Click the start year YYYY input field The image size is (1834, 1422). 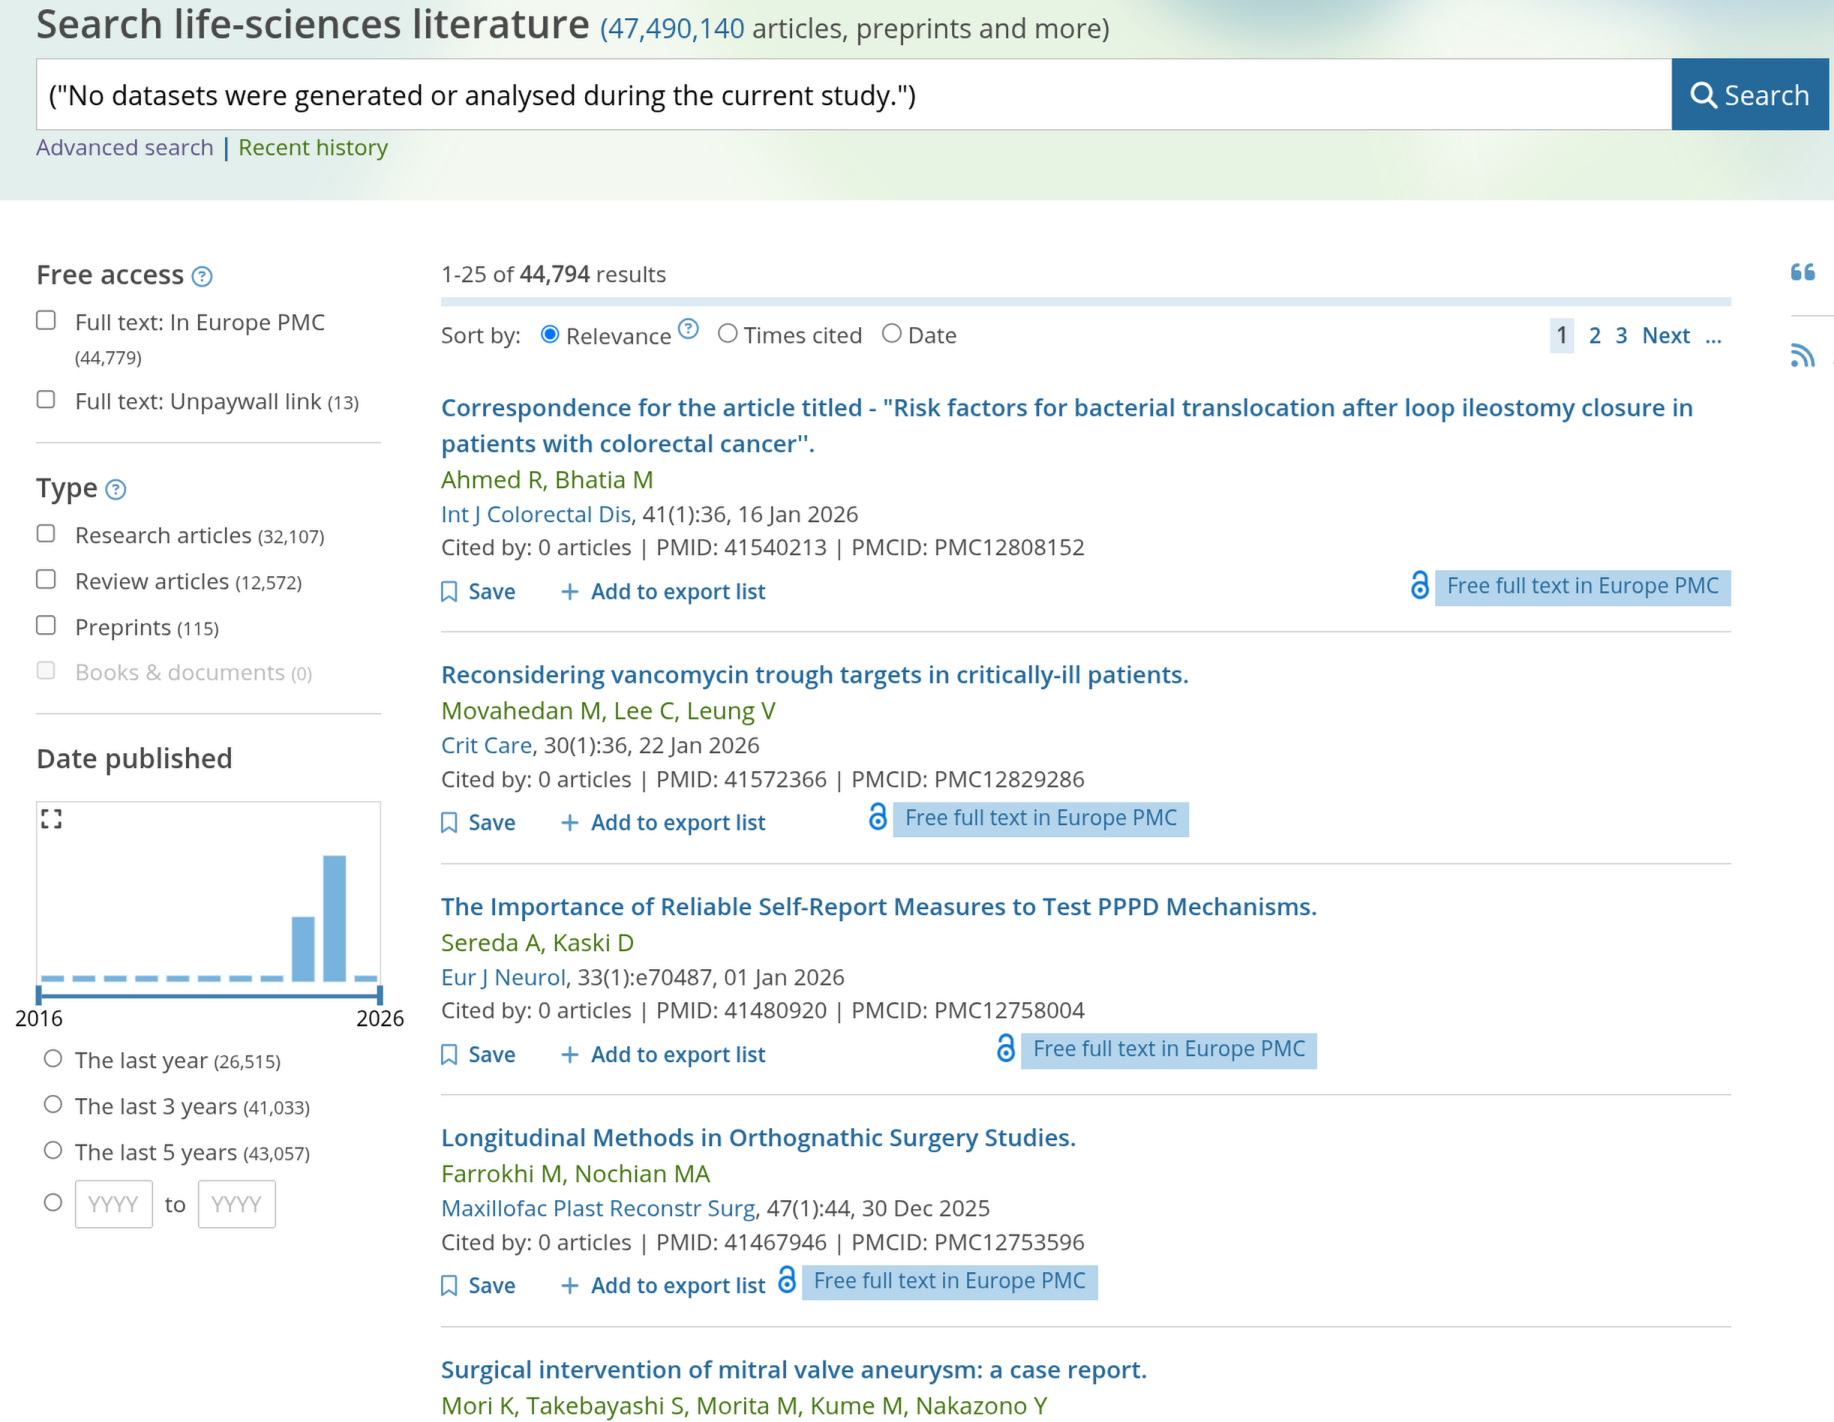point(113,1204)
